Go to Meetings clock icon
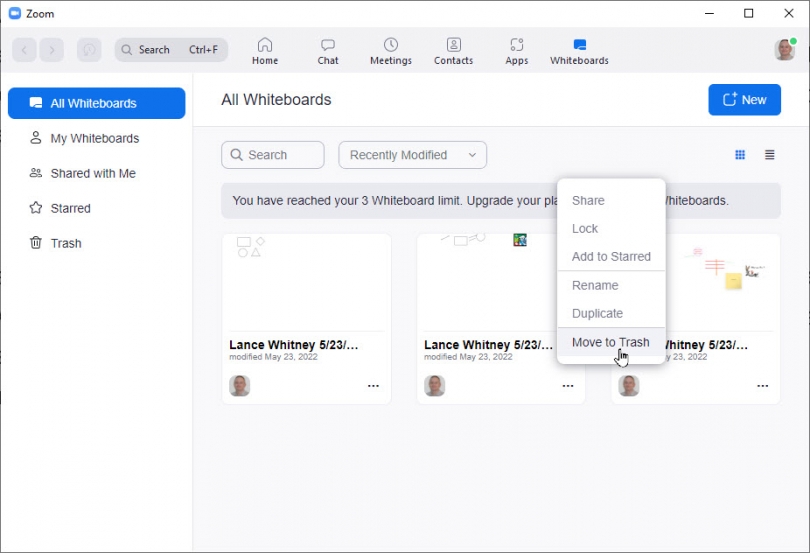This screenshot has height=553, width=810. point(390,45)
